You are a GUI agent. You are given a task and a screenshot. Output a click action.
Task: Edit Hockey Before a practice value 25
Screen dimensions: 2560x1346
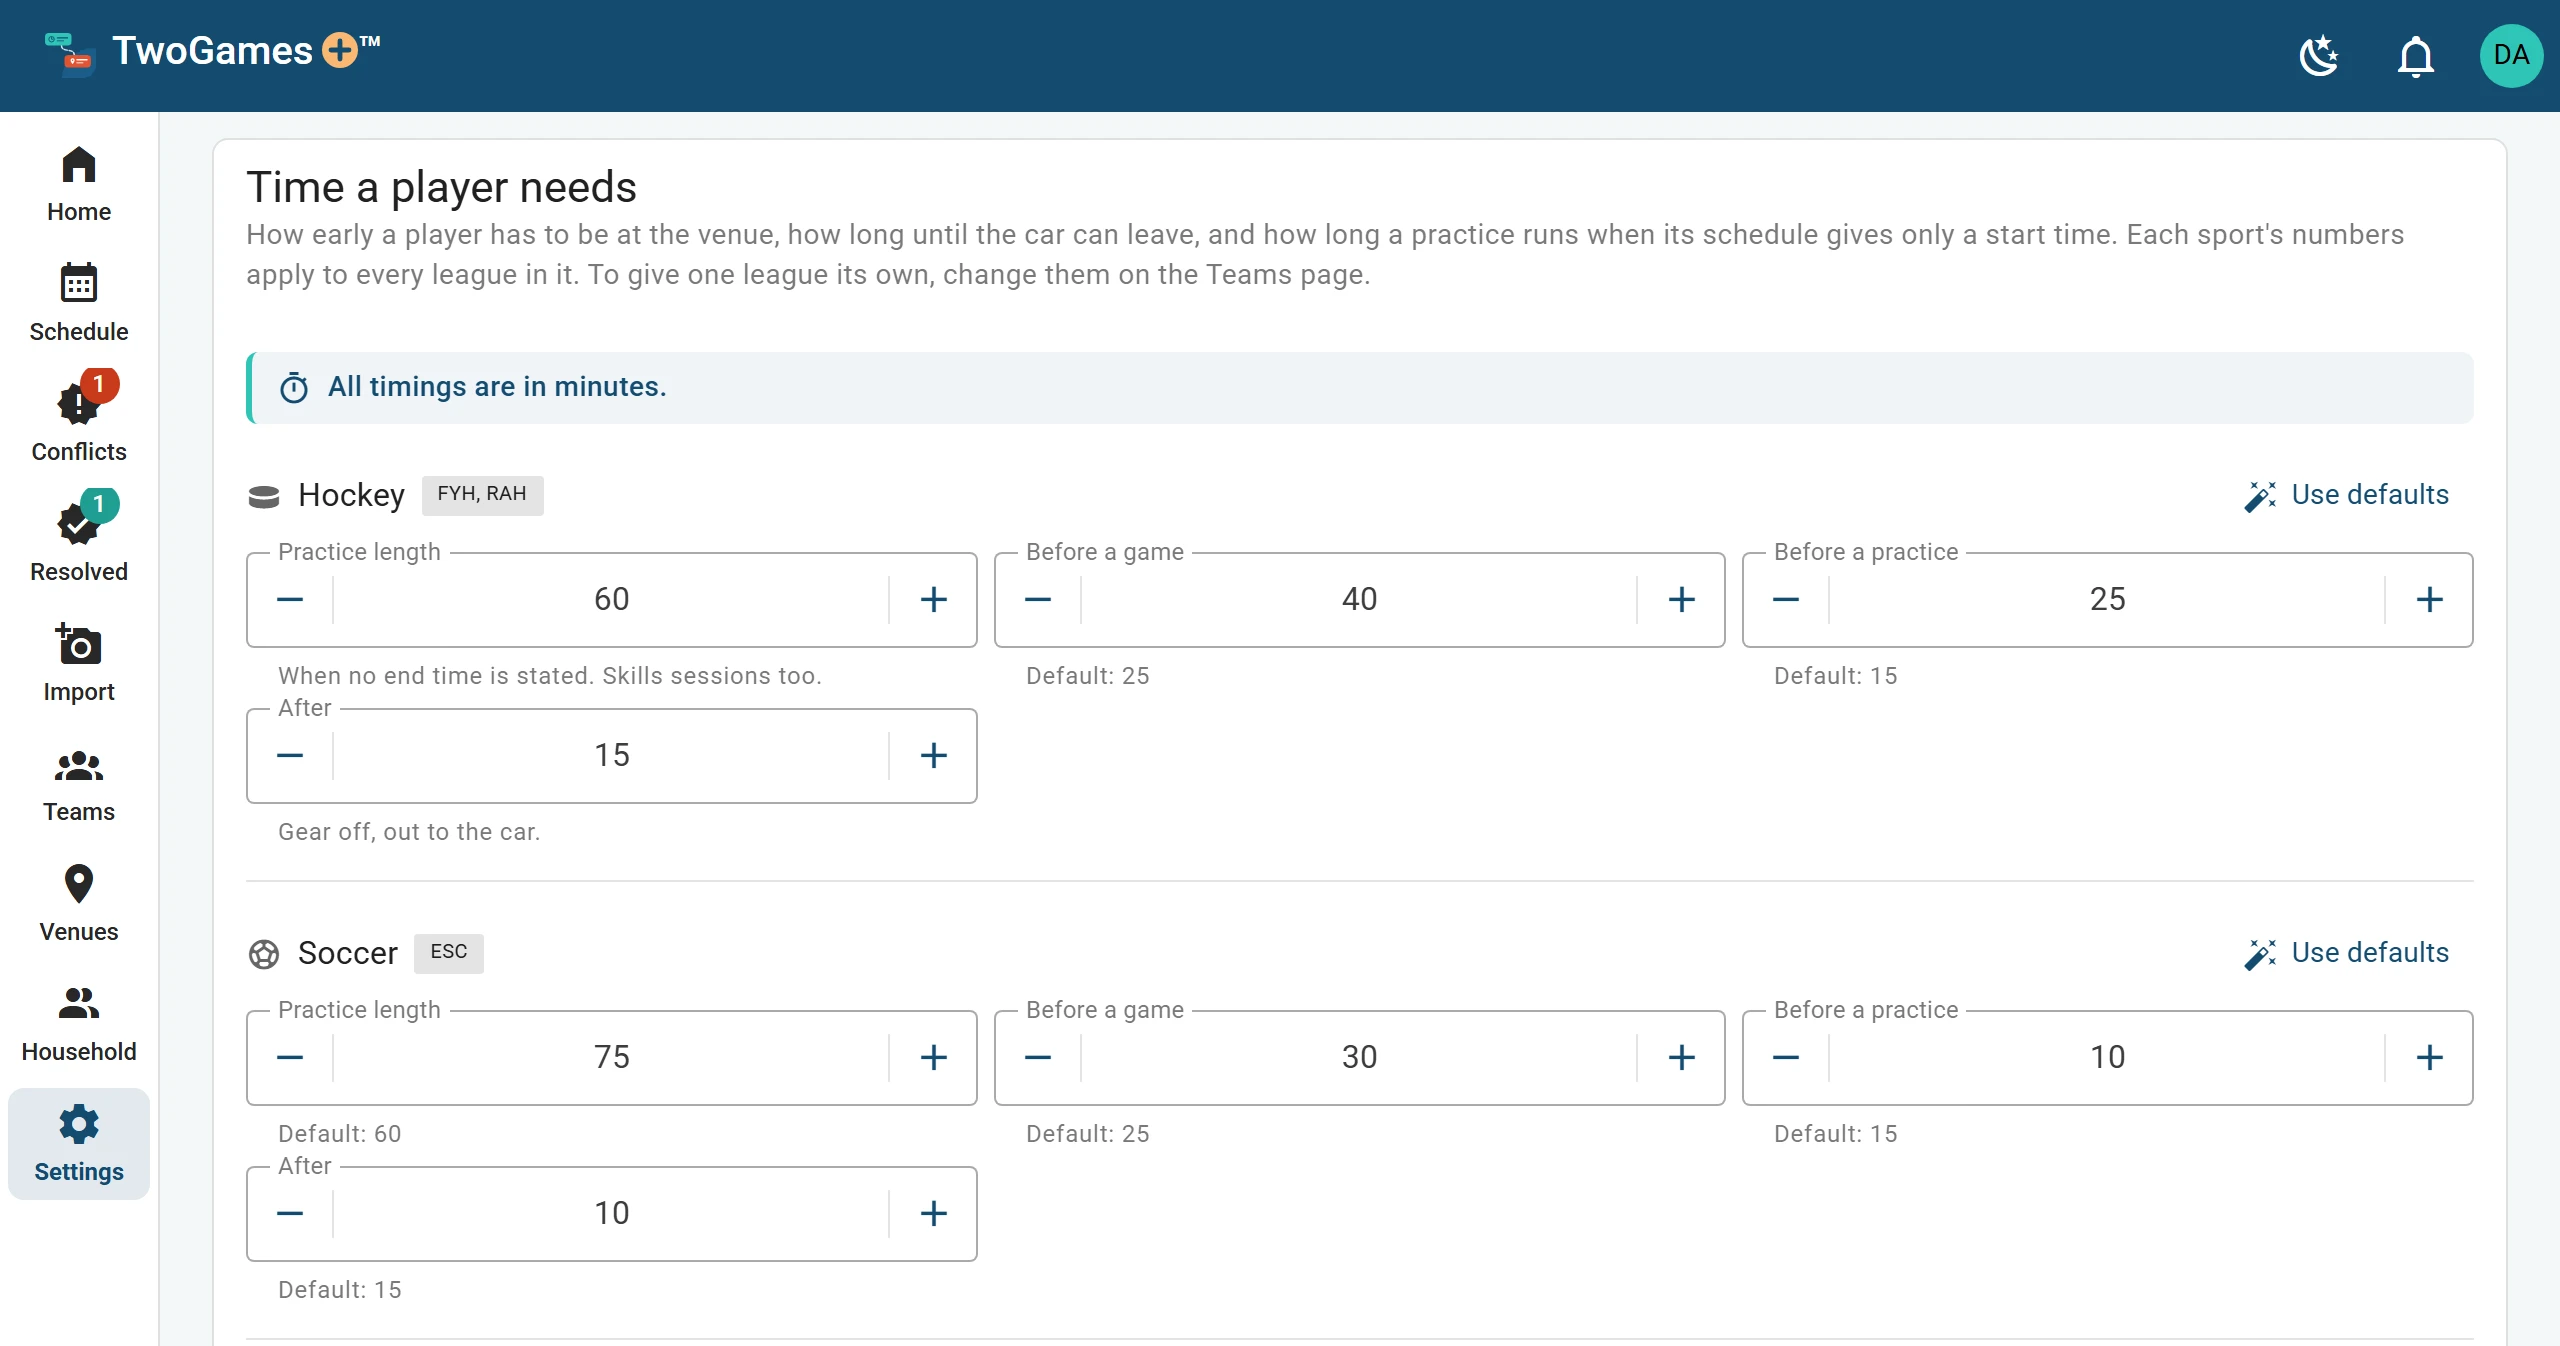pos(2107,600)
